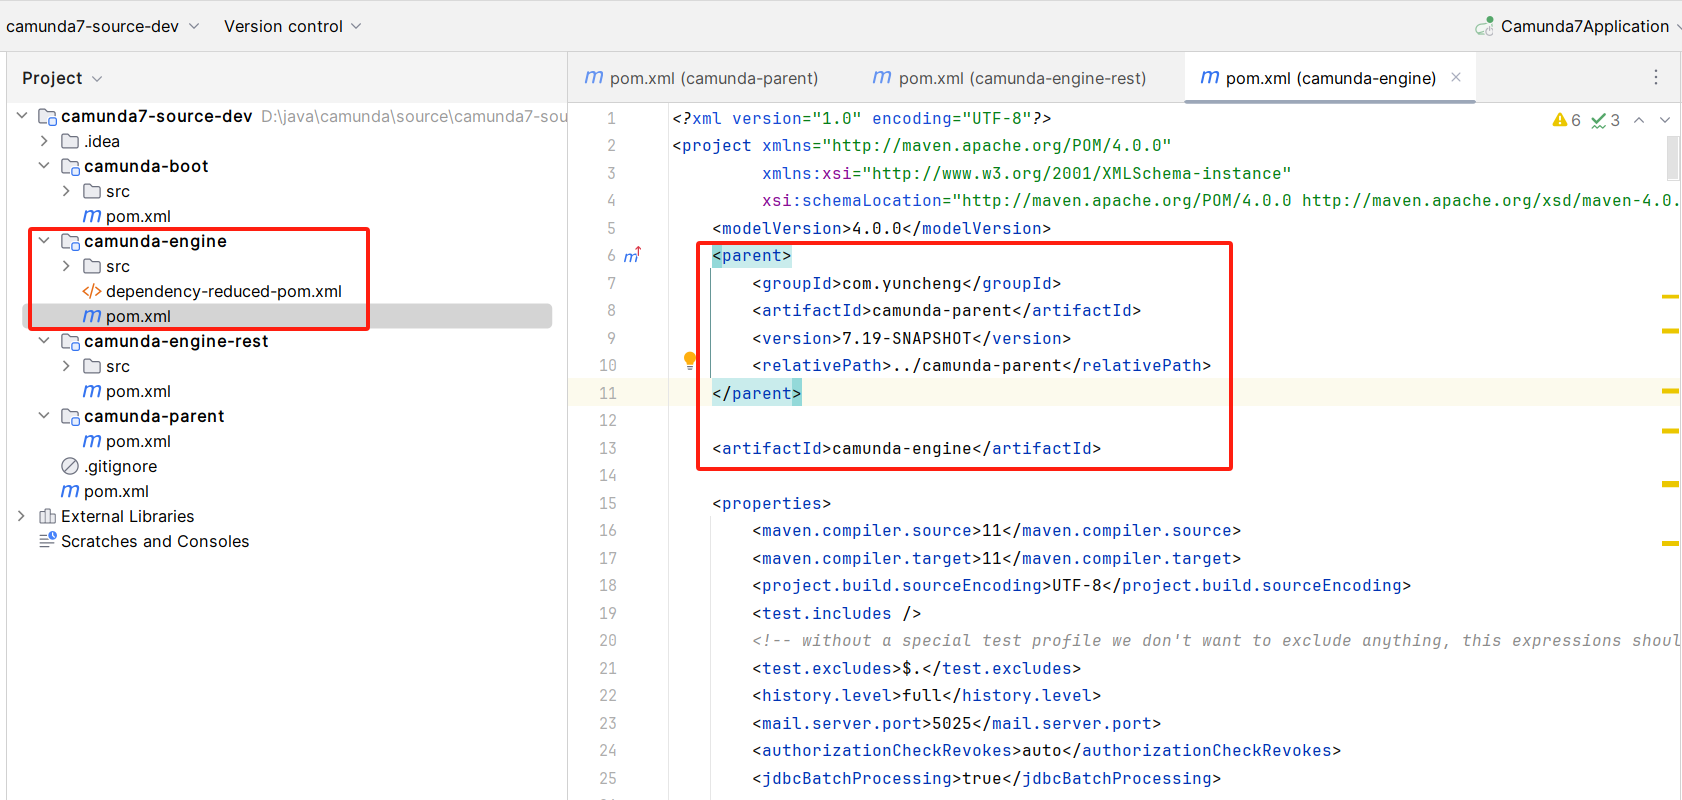The image size is (1682, 800).
Task: Open the Version control dropdown
Action: click(292, 26)
